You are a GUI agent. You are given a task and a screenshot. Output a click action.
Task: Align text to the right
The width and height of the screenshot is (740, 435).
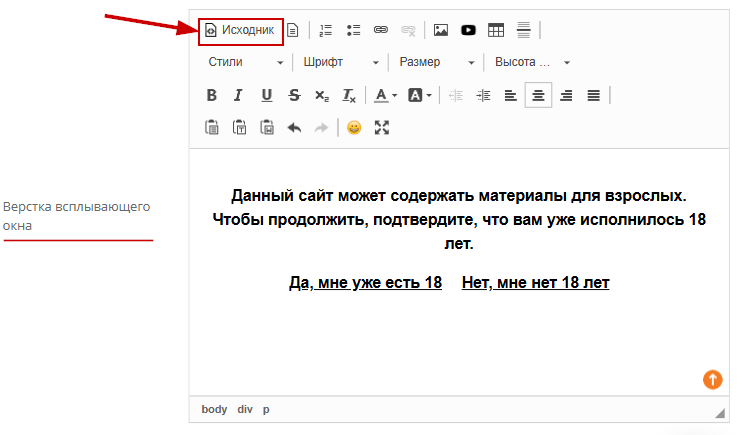[x=566, y=95]
